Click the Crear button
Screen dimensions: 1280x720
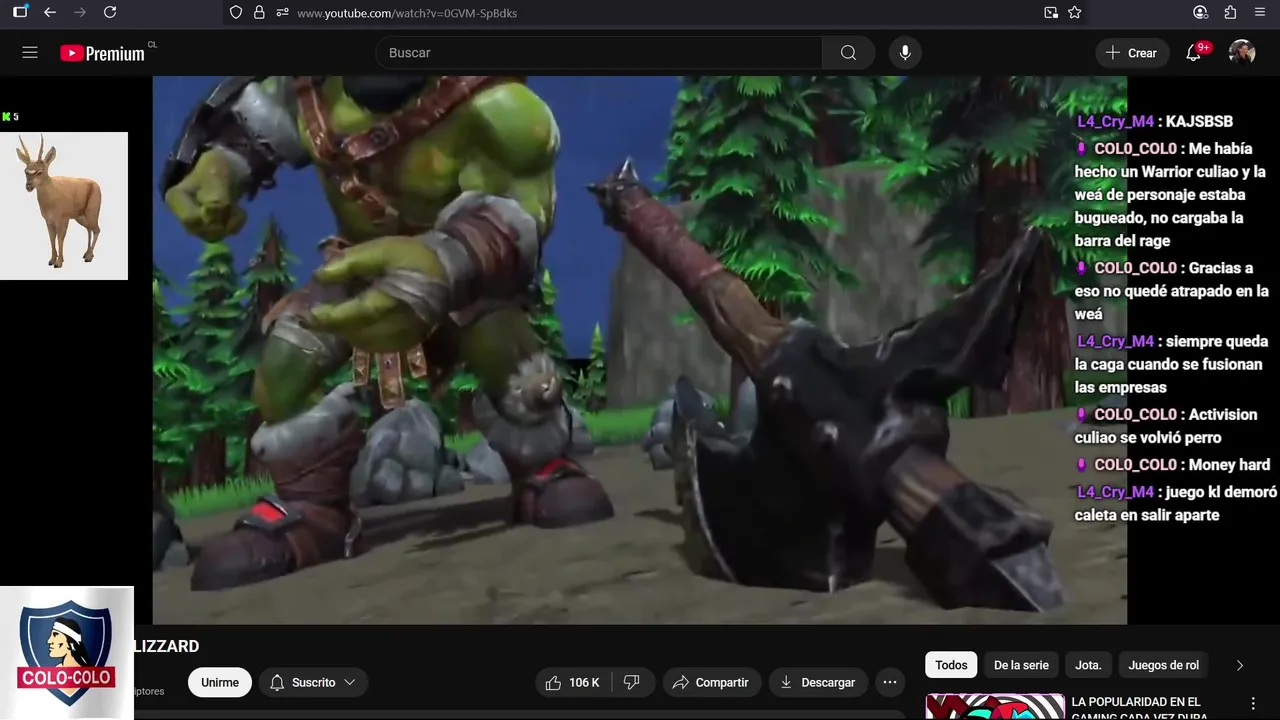tap(1132, 53)
